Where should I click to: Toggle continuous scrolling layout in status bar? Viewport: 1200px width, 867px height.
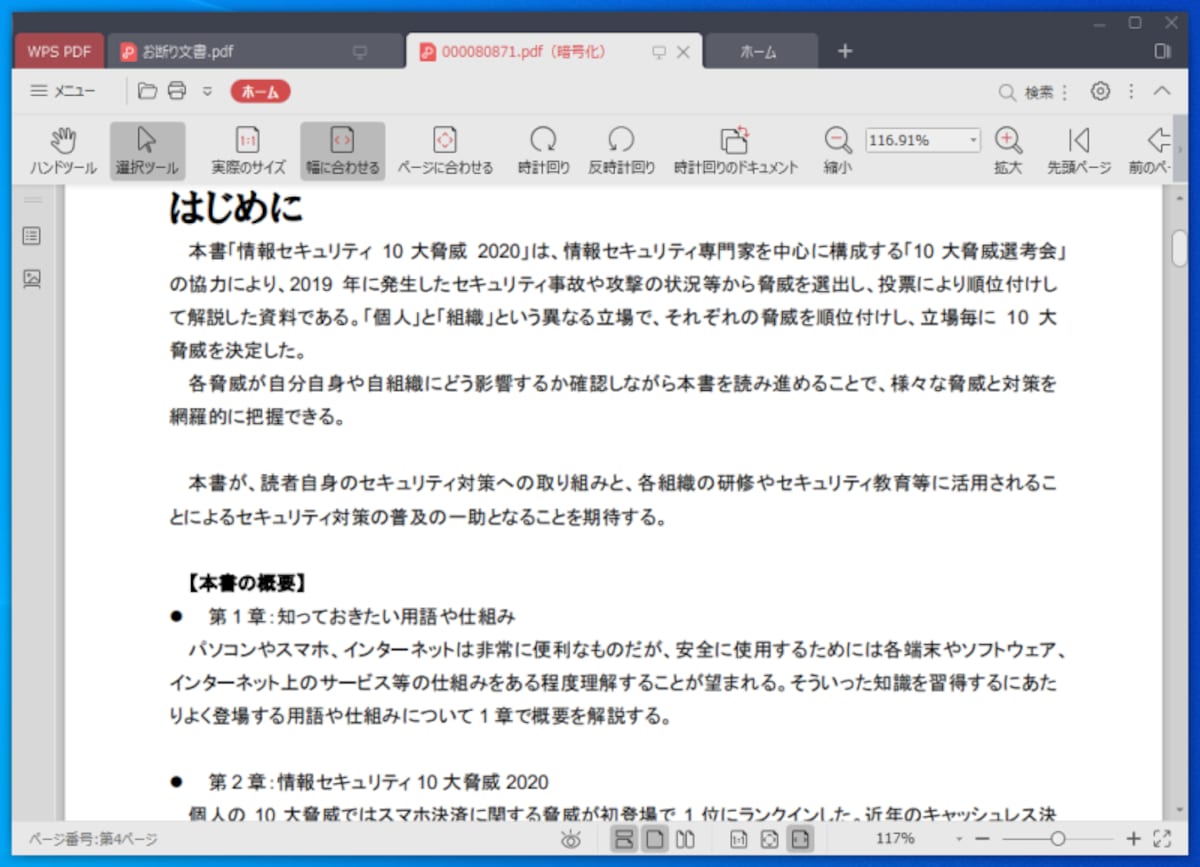pyautogui.click(x=623, y=839)
